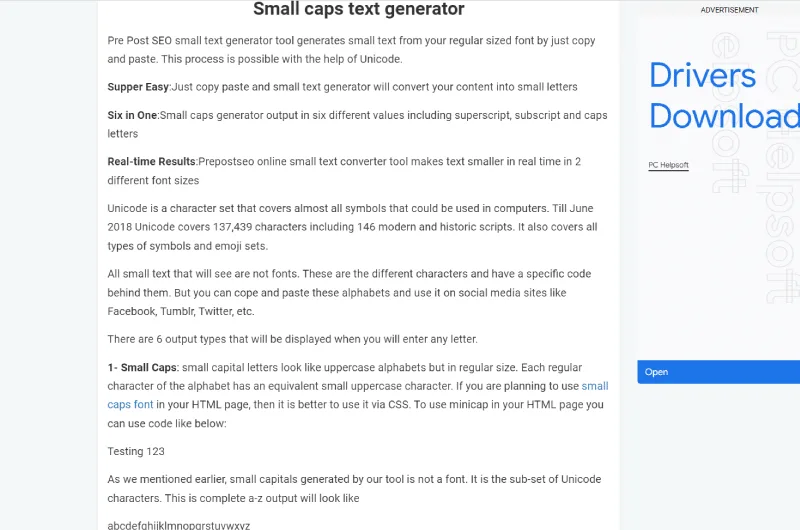
Task: Click the "There are 6 output types" sentence
Action: point(292,339)
